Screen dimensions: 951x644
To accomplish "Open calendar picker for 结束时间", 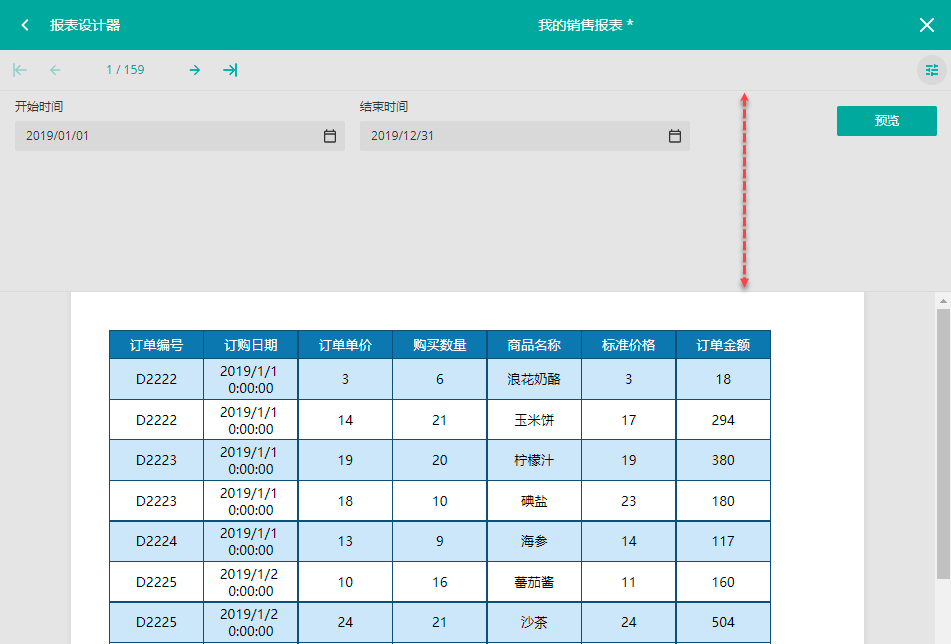I will [675, 136].
